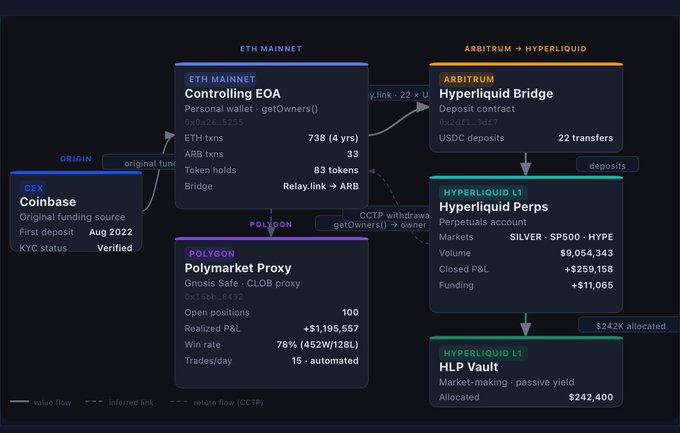The height and width of the screenshot is (433, 680).
Task: Click the Volume value '$9,054,343'
Action: pos(587,253)
